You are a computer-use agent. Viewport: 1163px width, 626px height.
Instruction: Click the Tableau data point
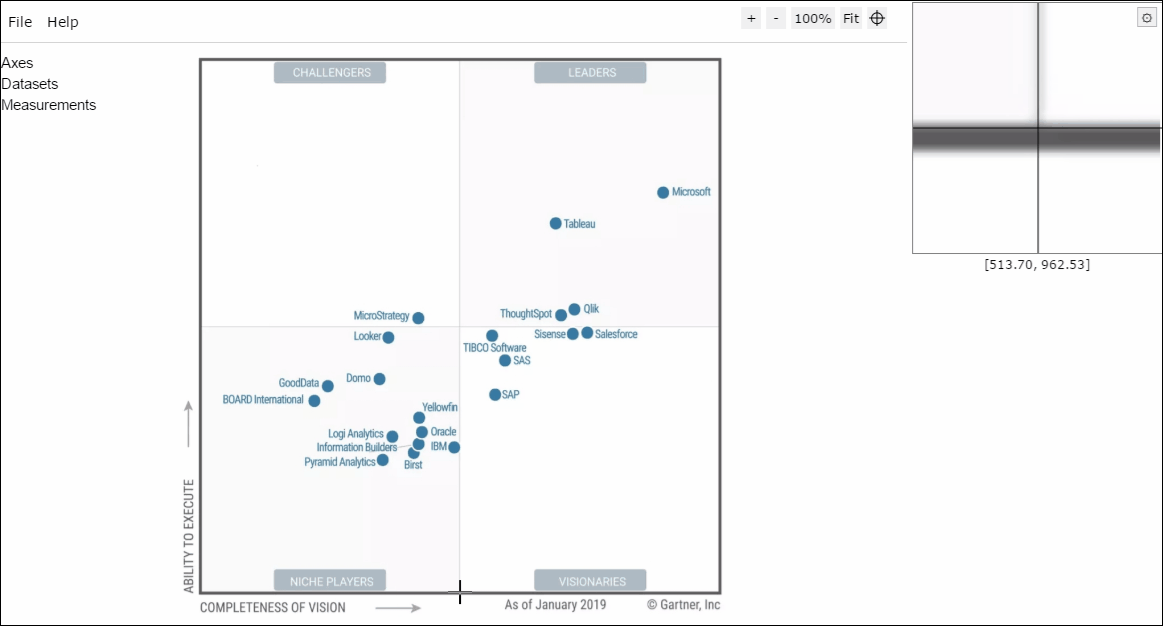pyautogui.click(x=556, y=223)
